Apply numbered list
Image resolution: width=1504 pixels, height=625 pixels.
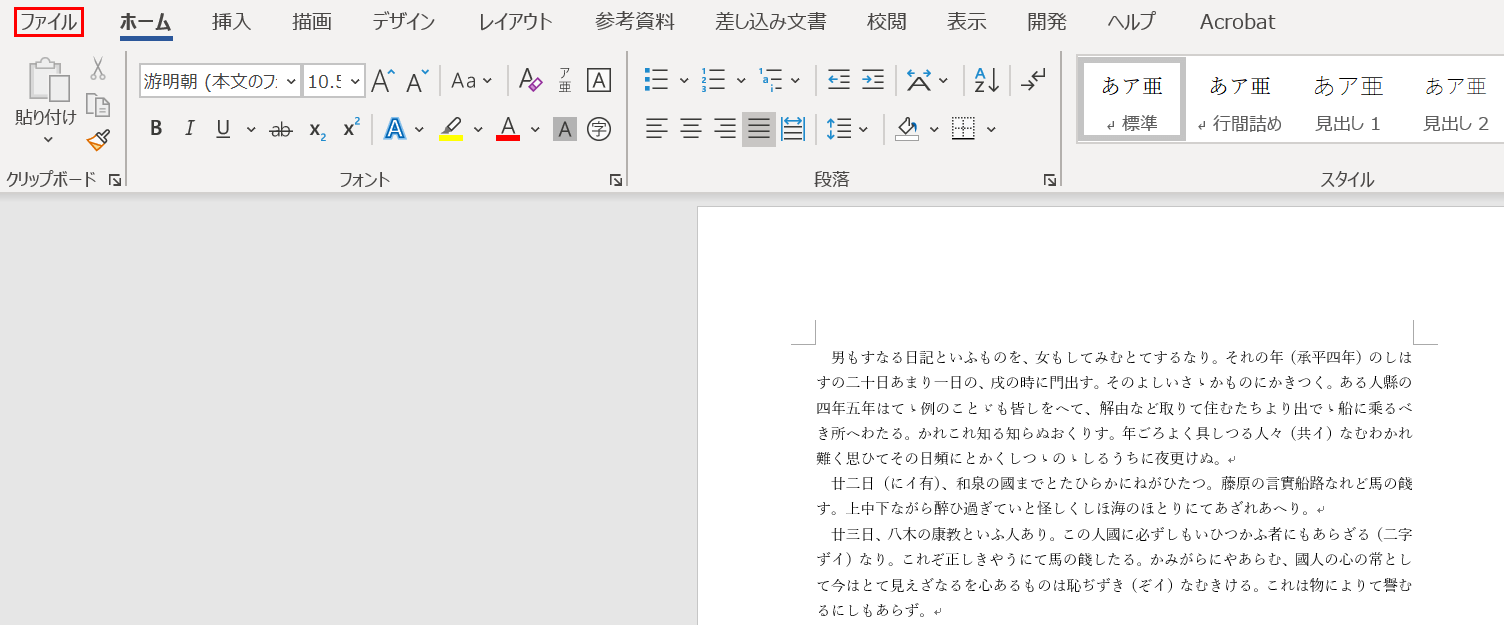[x=713, y=80]
